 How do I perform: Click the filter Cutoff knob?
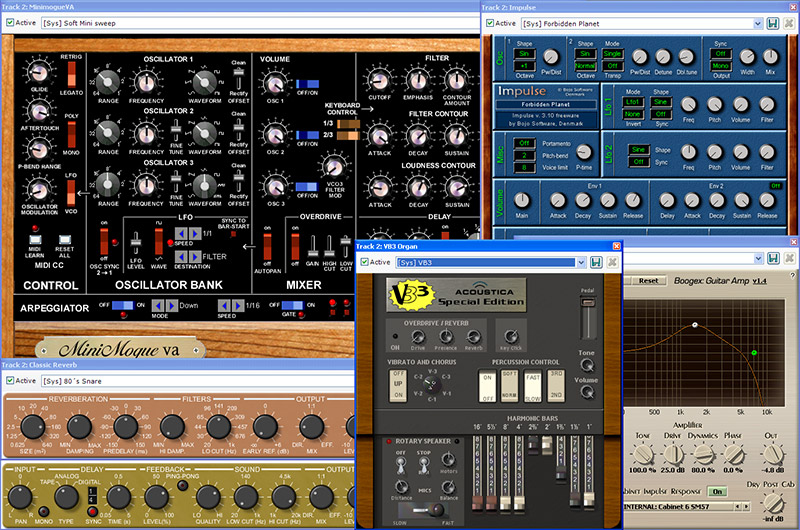coord(380,81)
